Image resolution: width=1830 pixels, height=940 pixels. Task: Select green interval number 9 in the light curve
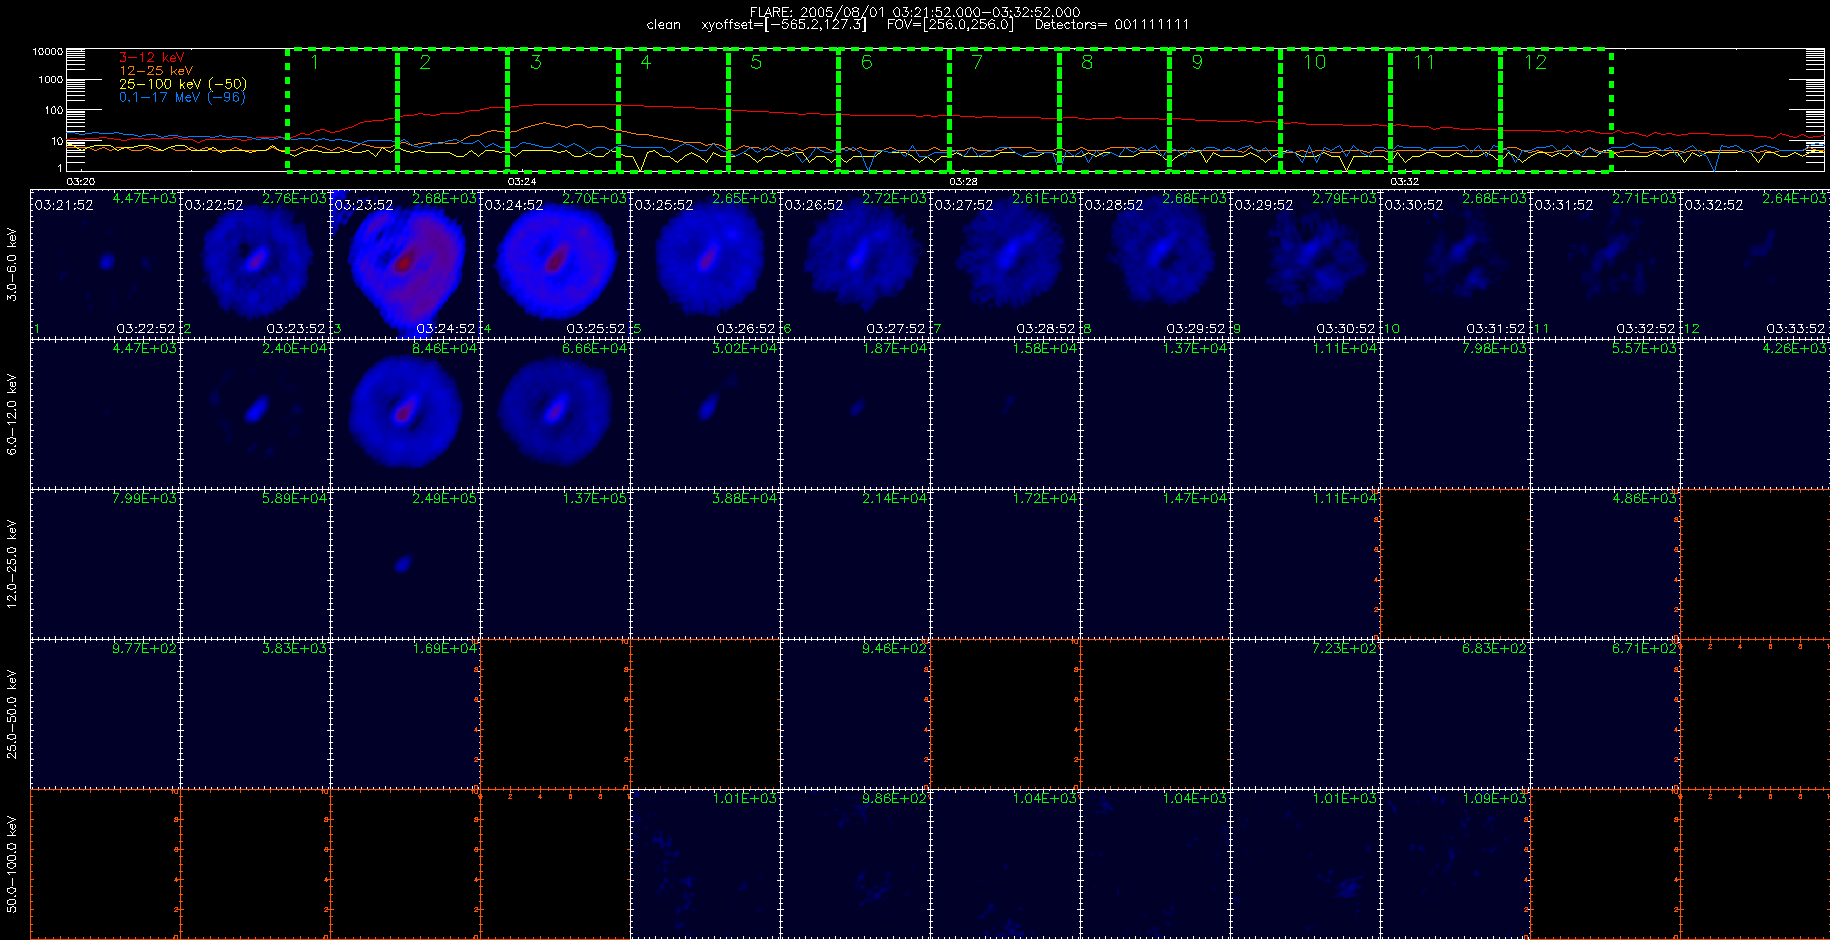pos(1225,110)
